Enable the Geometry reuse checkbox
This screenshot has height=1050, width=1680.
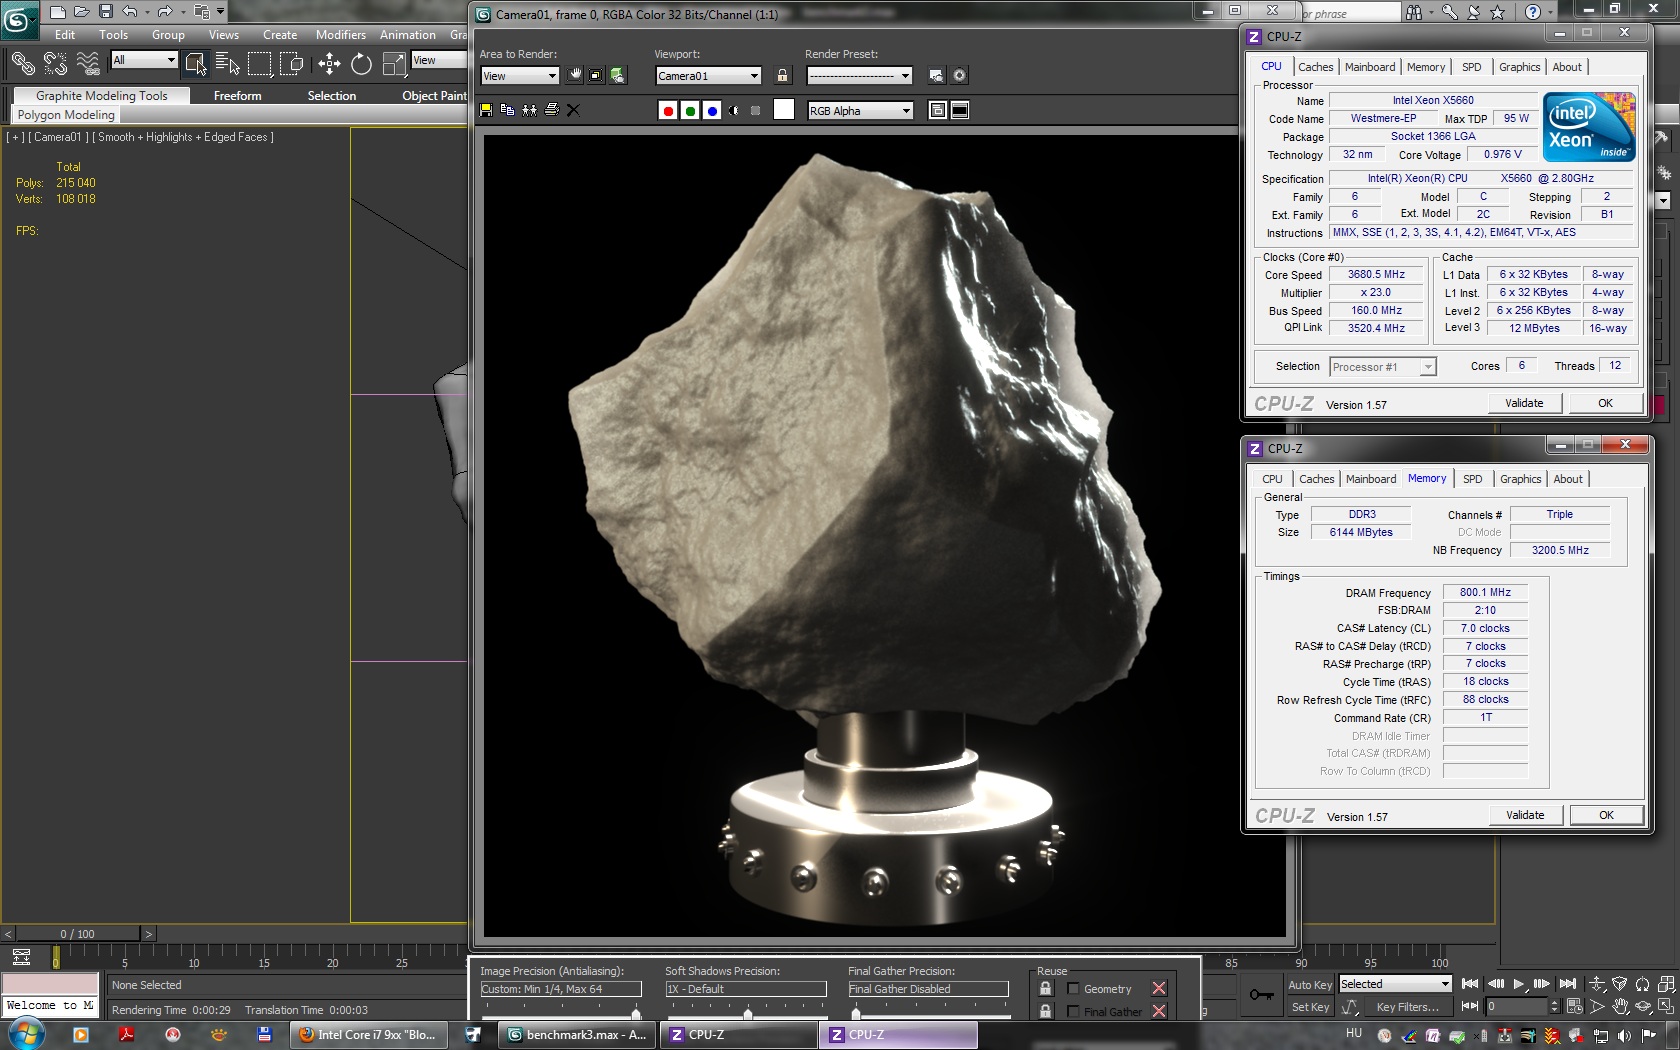coord(1074,989)
